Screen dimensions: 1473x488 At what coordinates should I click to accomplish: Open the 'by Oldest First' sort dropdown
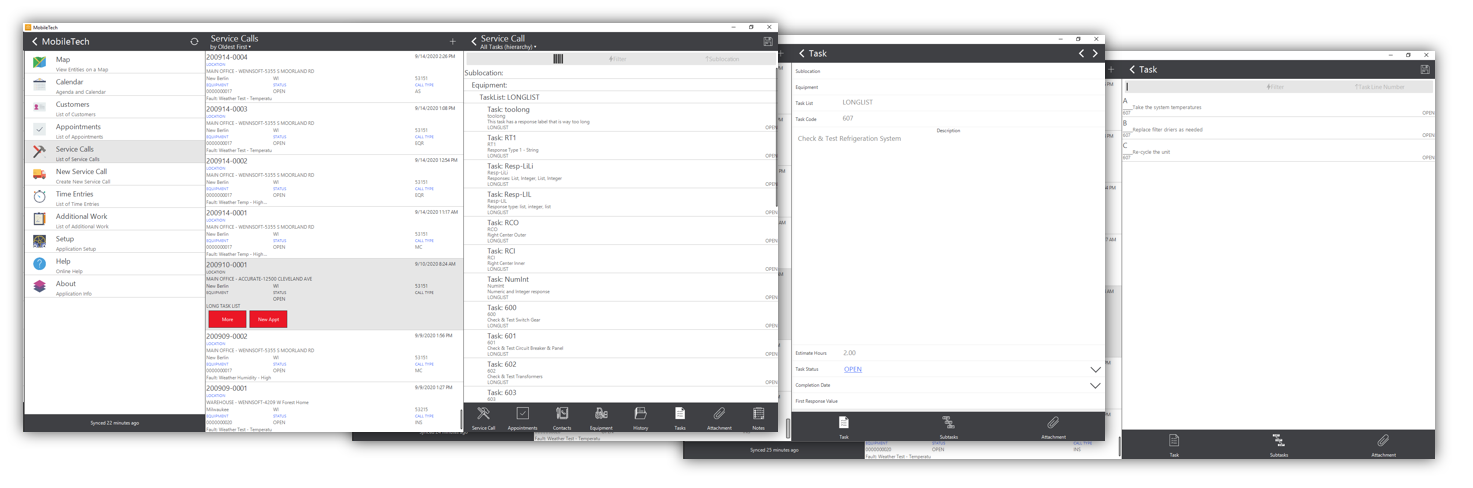230,47
